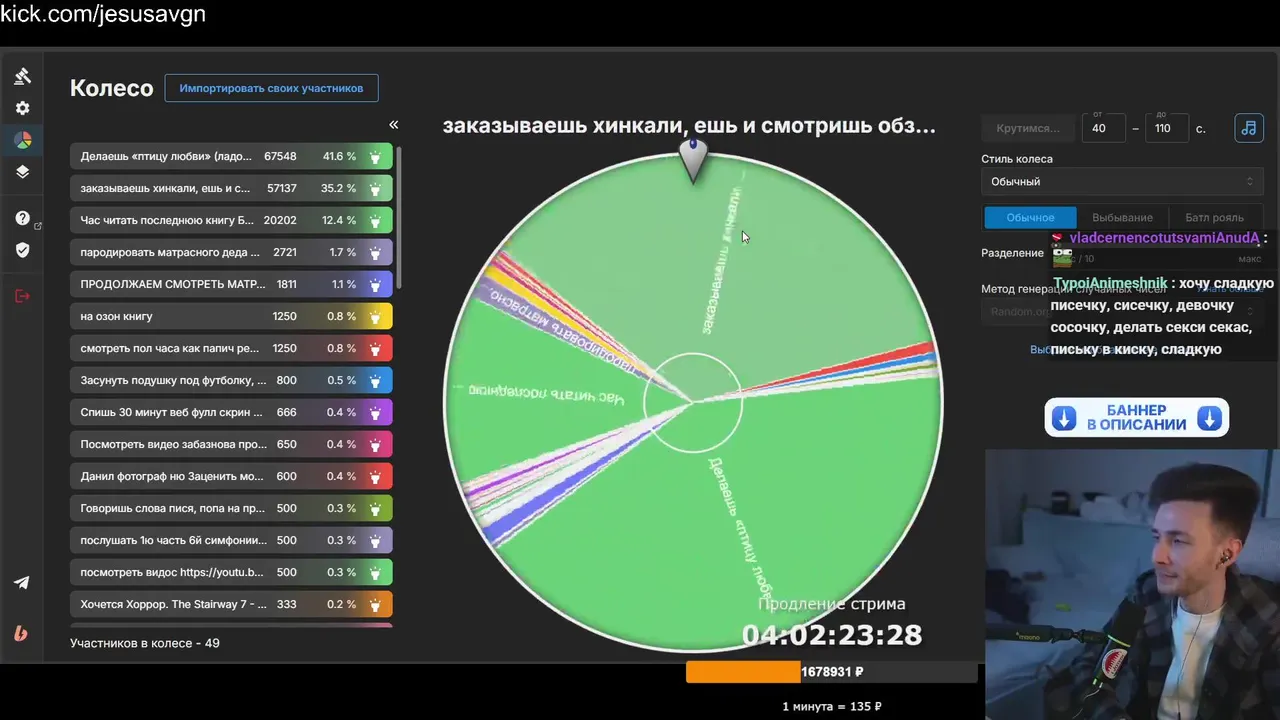This screenshot has width=1280, height=720.
Task: Click the Колесо page heading
Action: (111, 88)
